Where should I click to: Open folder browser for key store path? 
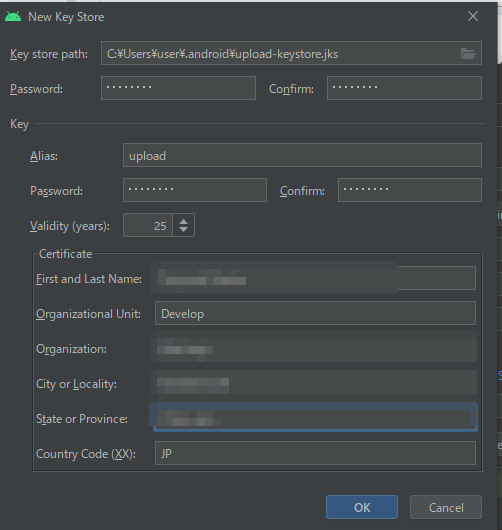click(x=468, y=53)
